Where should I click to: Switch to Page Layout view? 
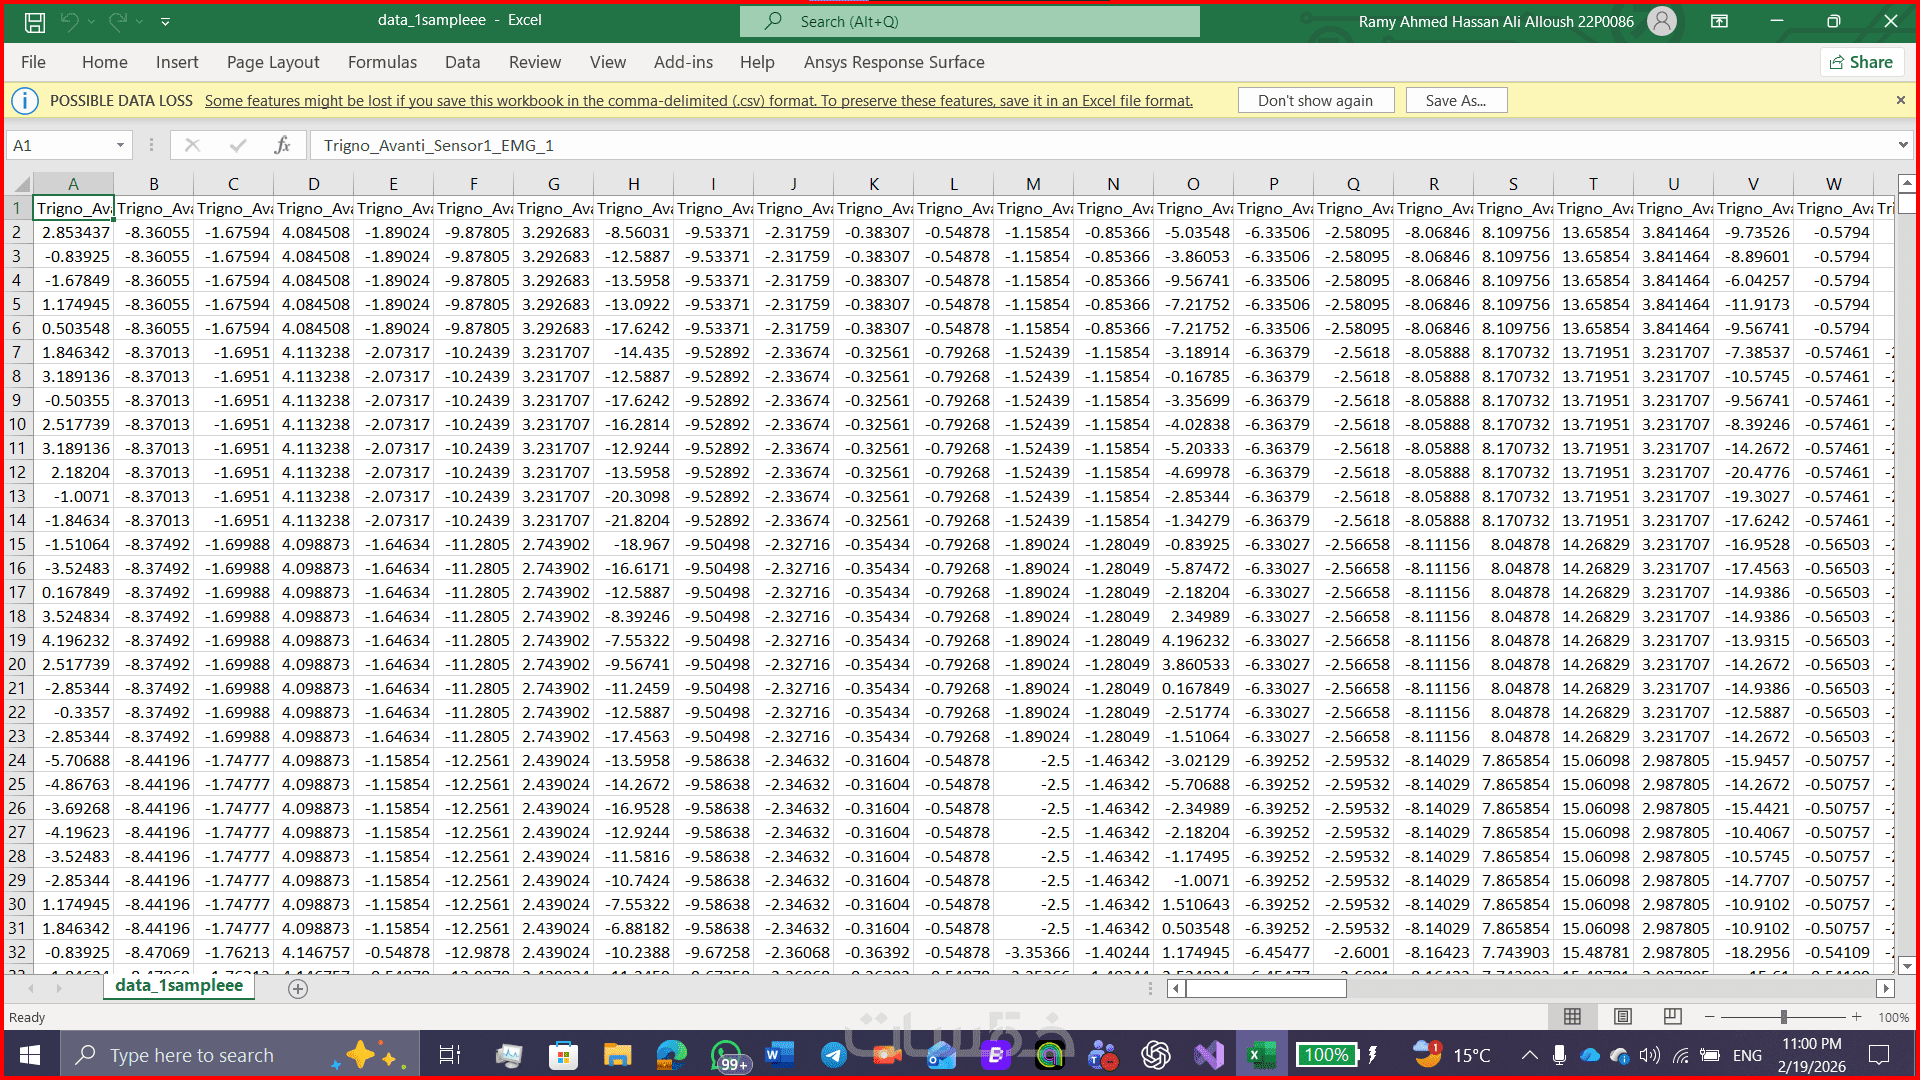click(x=1622, y=1017)
